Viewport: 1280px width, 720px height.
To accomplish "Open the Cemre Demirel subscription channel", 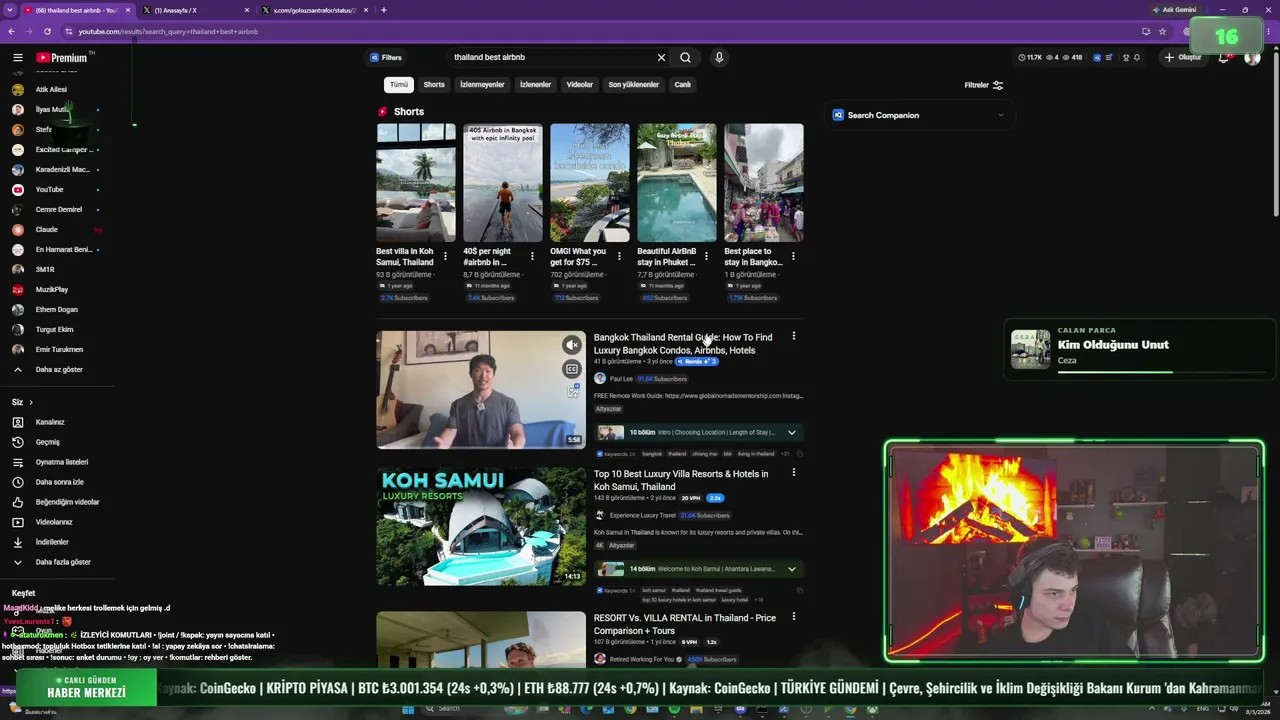I will tap(59, 209).
